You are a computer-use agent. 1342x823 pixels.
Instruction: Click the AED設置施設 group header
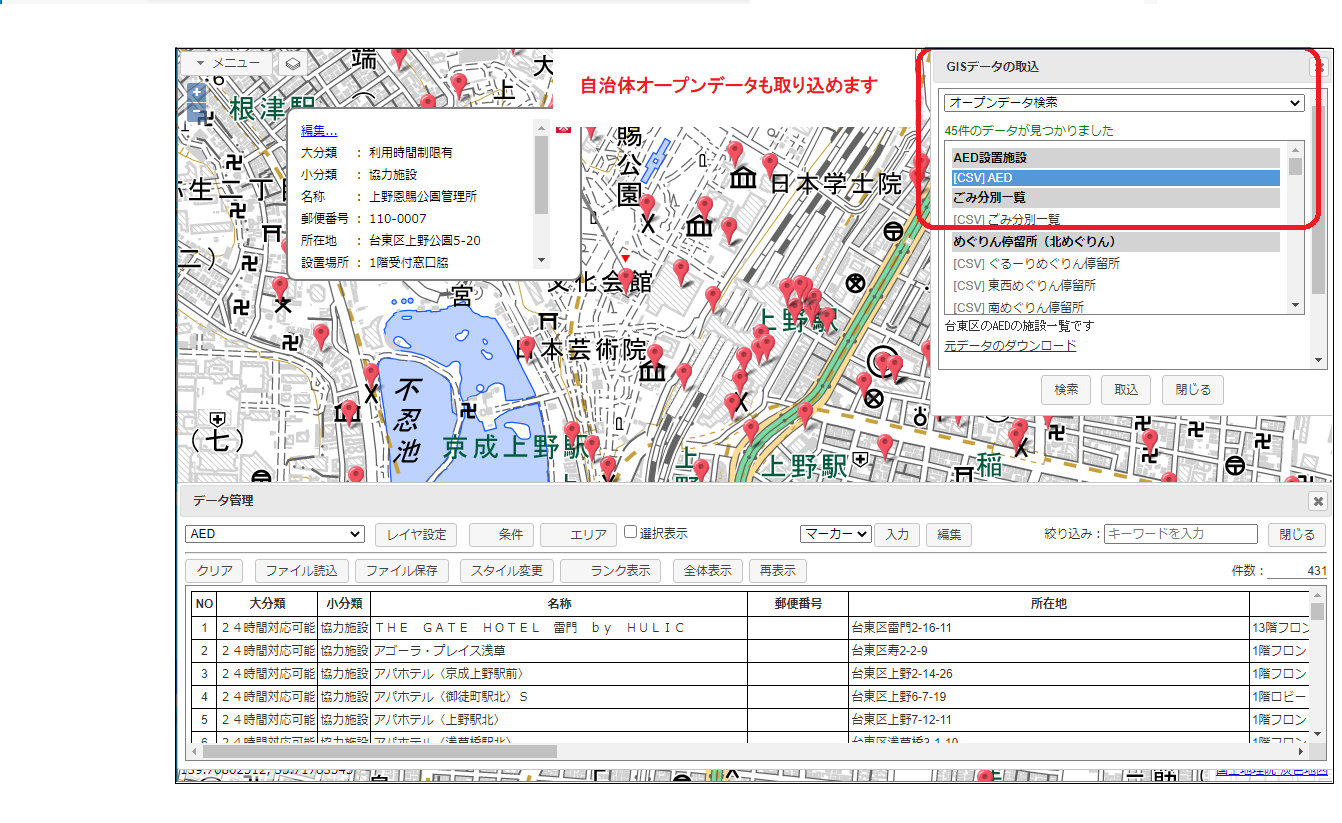[x=1116, y=158]
